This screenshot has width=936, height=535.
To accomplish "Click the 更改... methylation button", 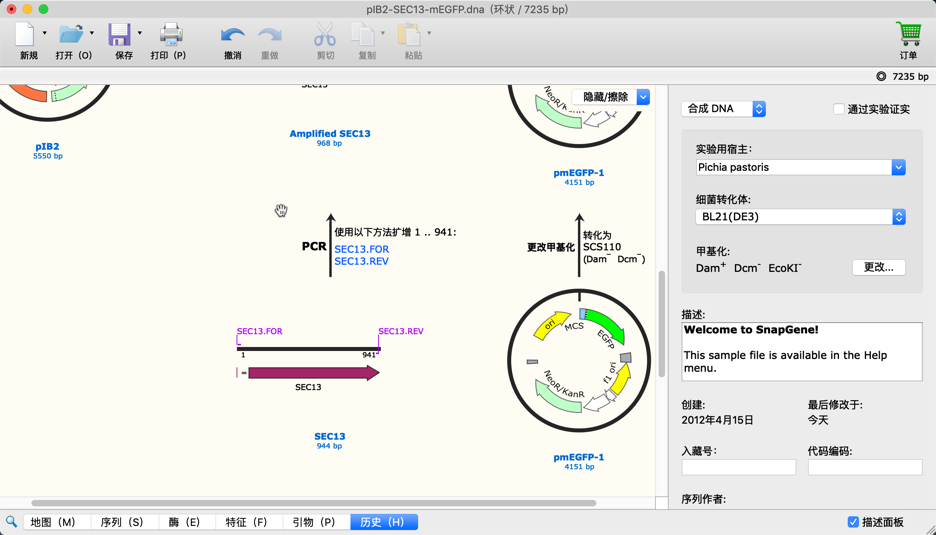I will coord(878,268).
